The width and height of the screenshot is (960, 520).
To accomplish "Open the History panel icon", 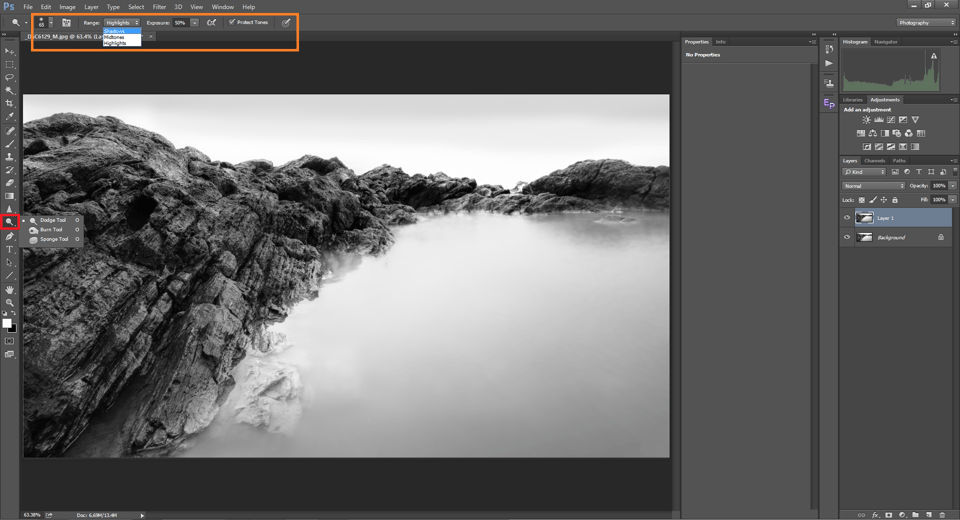I will [x=829, y=49].
